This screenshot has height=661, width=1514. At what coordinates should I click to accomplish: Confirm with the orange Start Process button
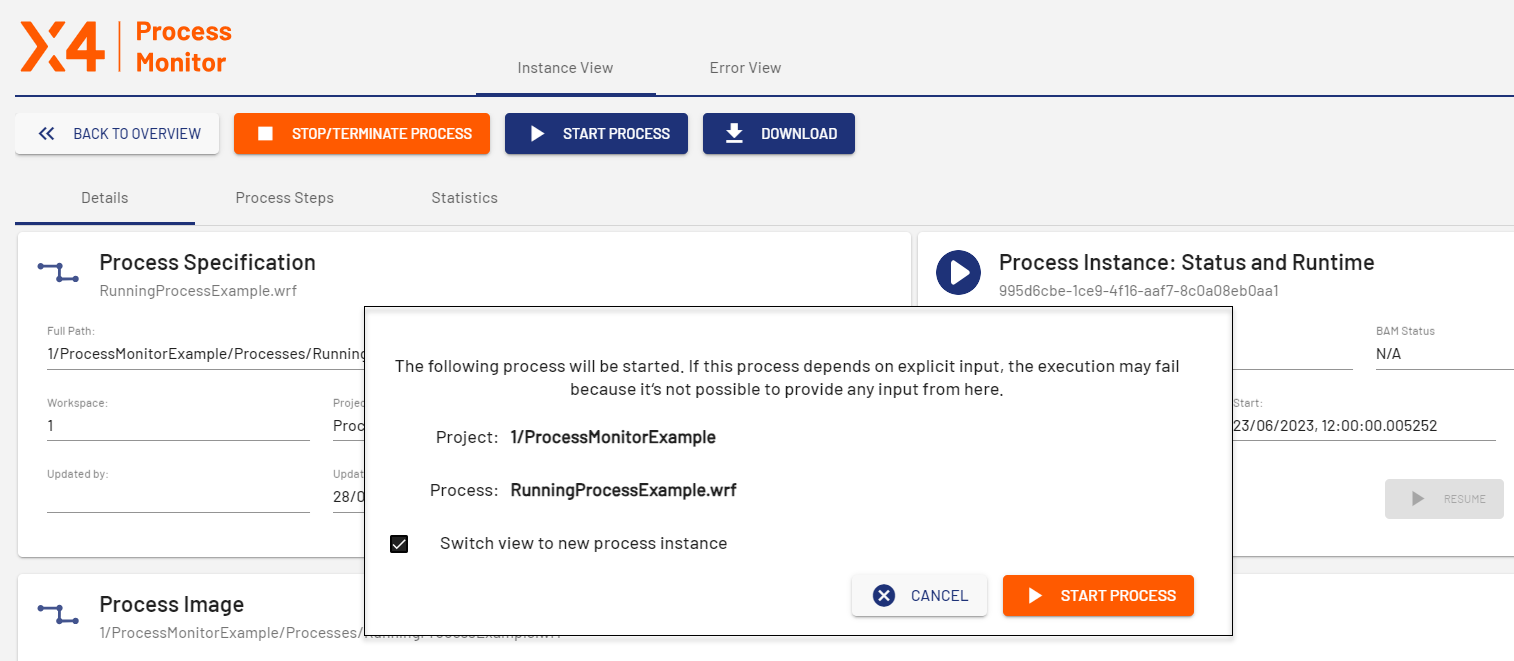[1098, 596]
